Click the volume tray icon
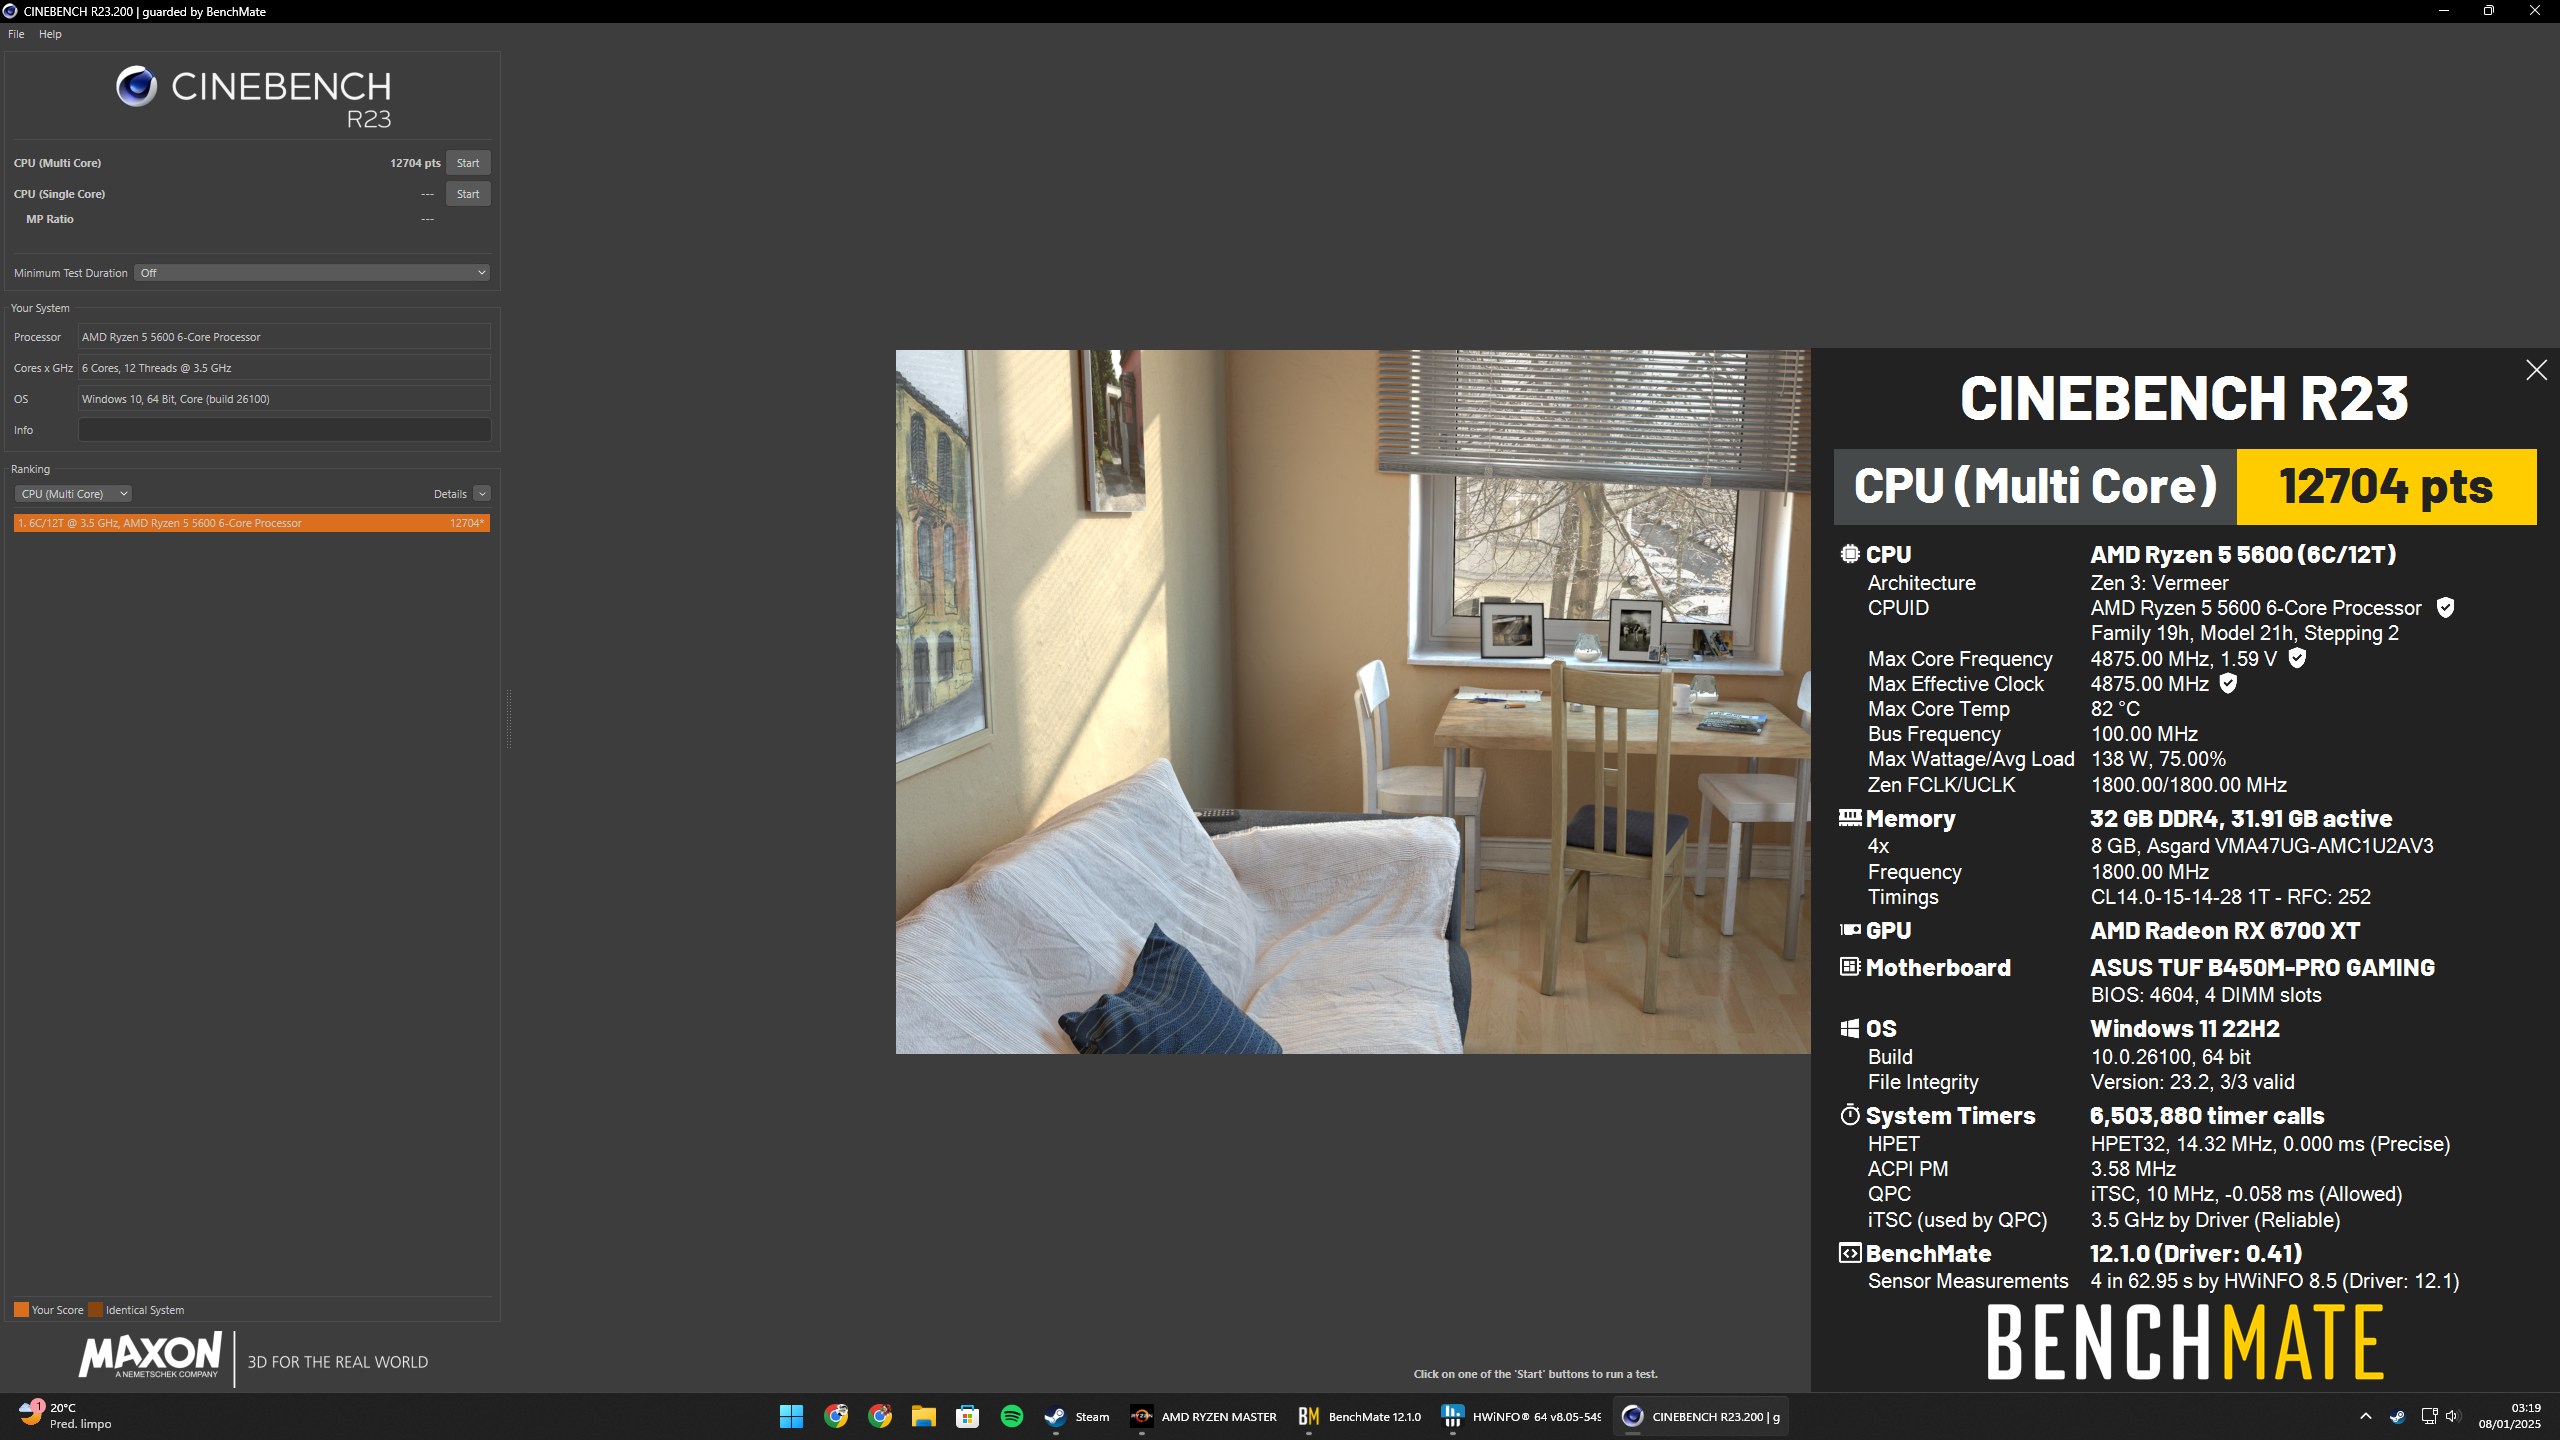 (2452, 1416)
